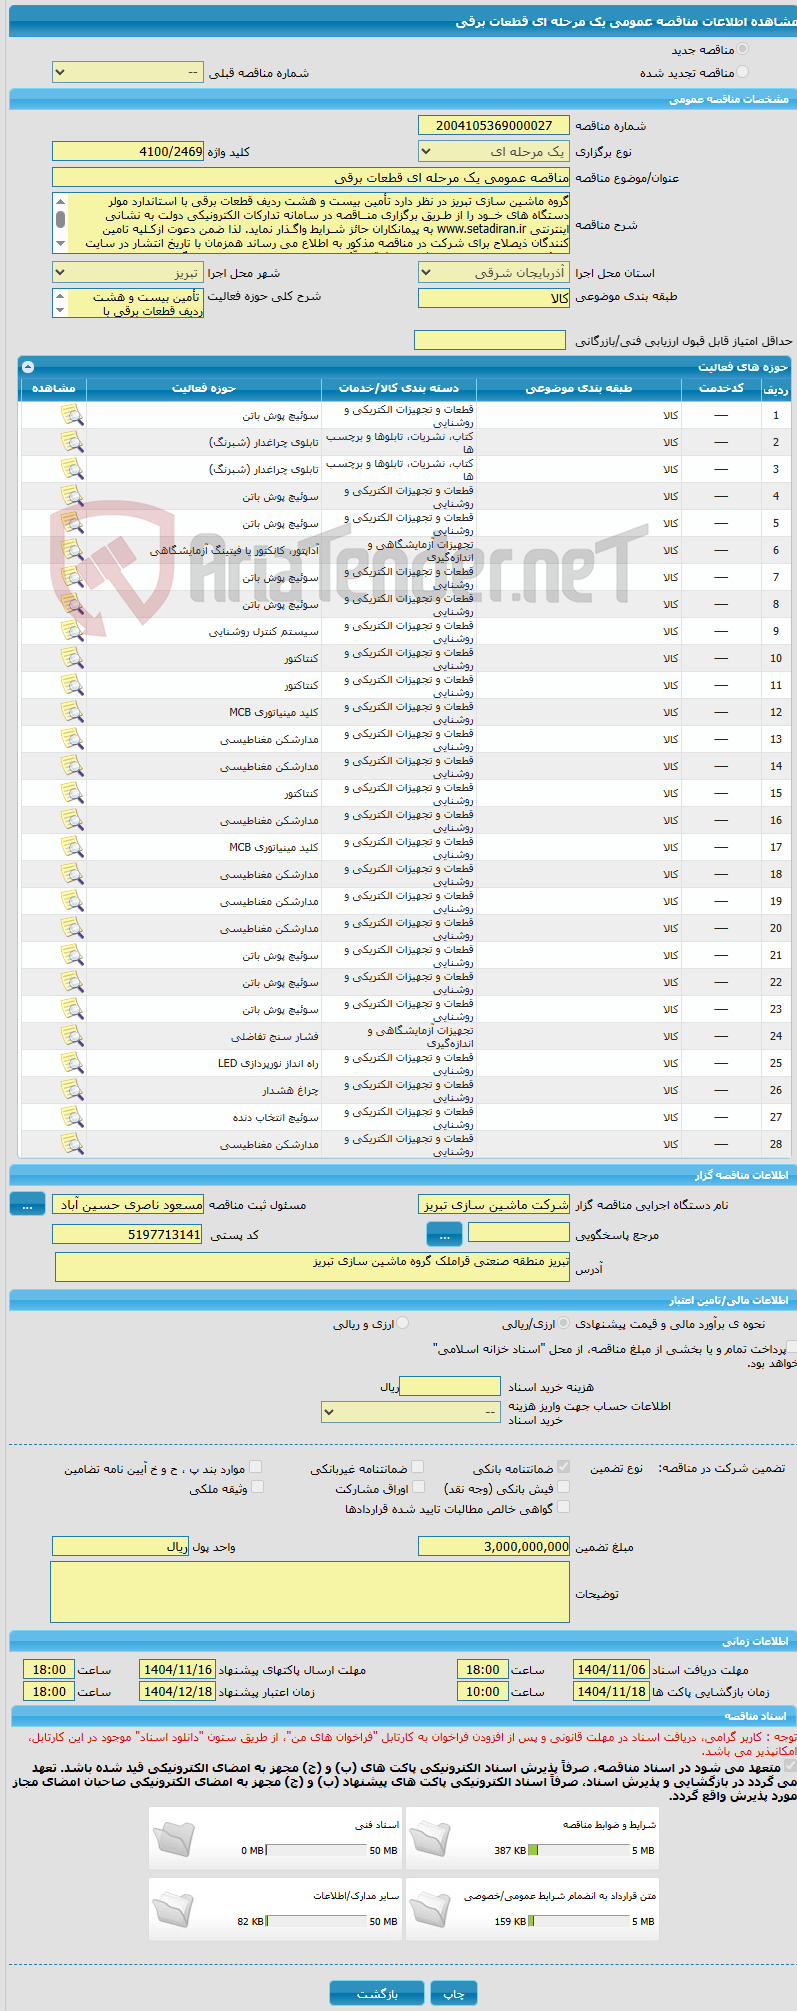Click ellipsis button beside مسئول ثبت مناقصه
The height and width of the screenshot is (2011, 797).
coord(27,1205)
